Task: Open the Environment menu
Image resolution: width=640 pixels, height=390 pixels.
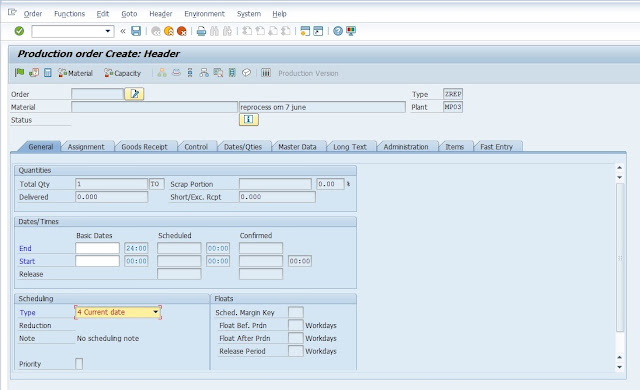Action: pyautogui.click(x=204, y=14)
